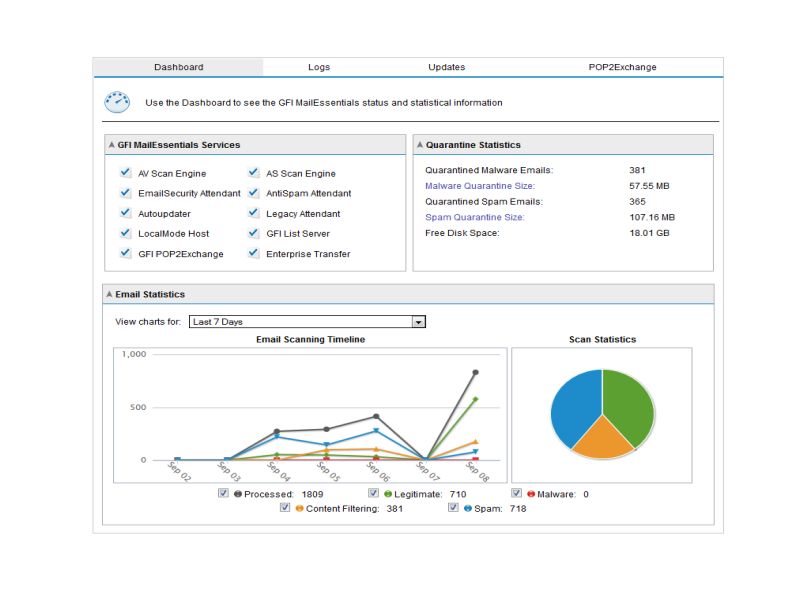Click the EmailSecurity Attendant status checkmark
Image resolution: width=800 pixels, height=600 pixels.
125,193
